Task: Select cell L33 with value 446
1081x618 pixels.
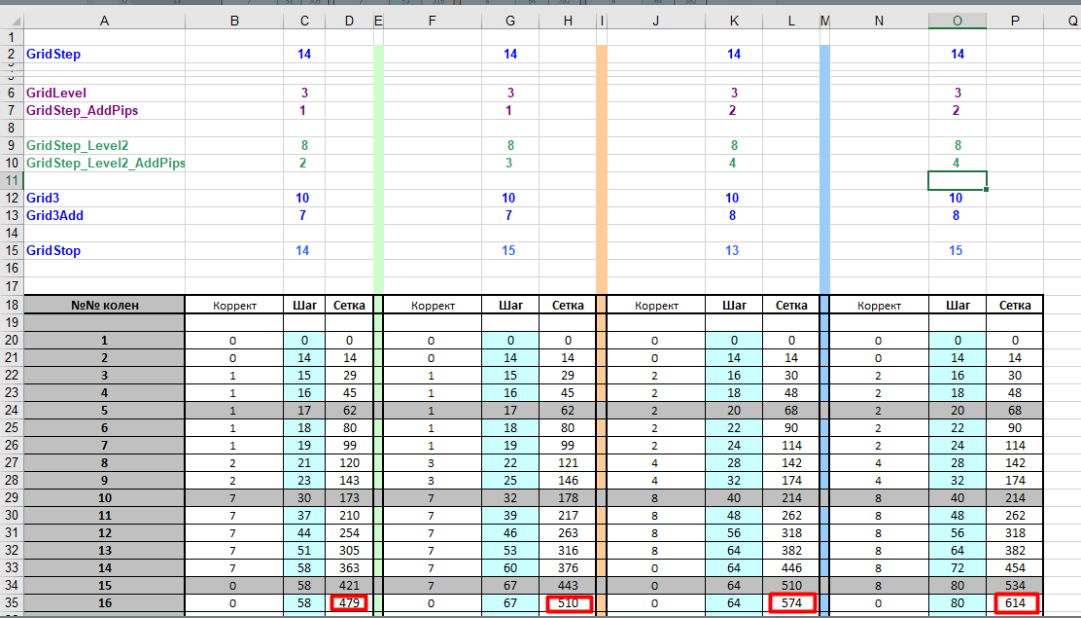Action: coord(791,568)
